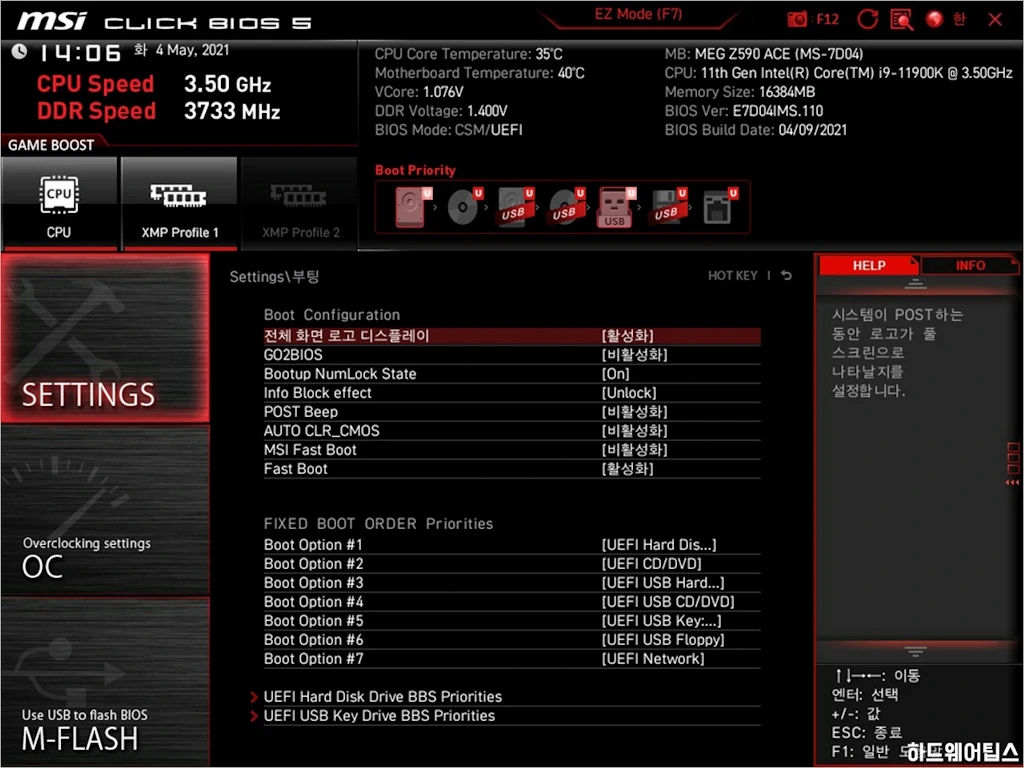The image size is (1024, 768).
Task: Select network boot priority icon
Action: point(720,207)
